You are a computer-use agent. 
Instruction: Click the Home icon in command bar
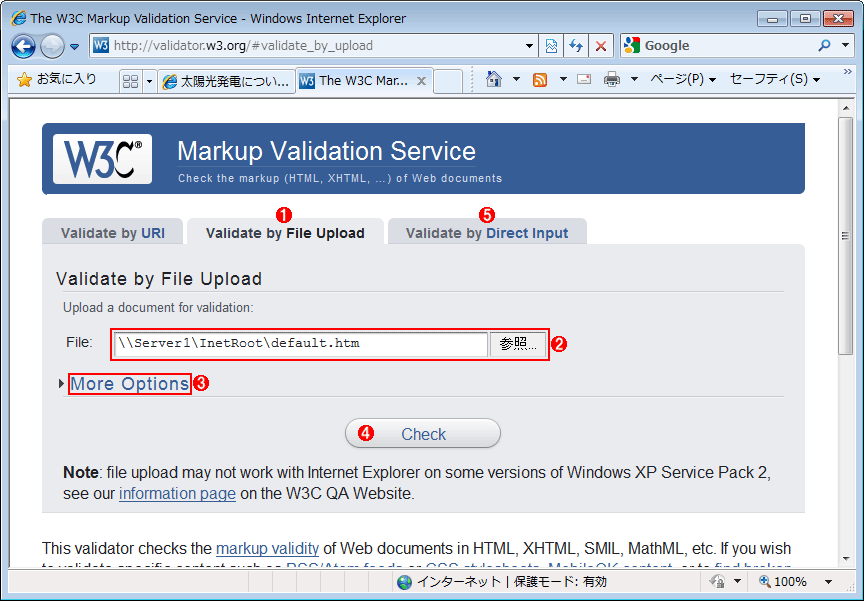pos(494,79)
